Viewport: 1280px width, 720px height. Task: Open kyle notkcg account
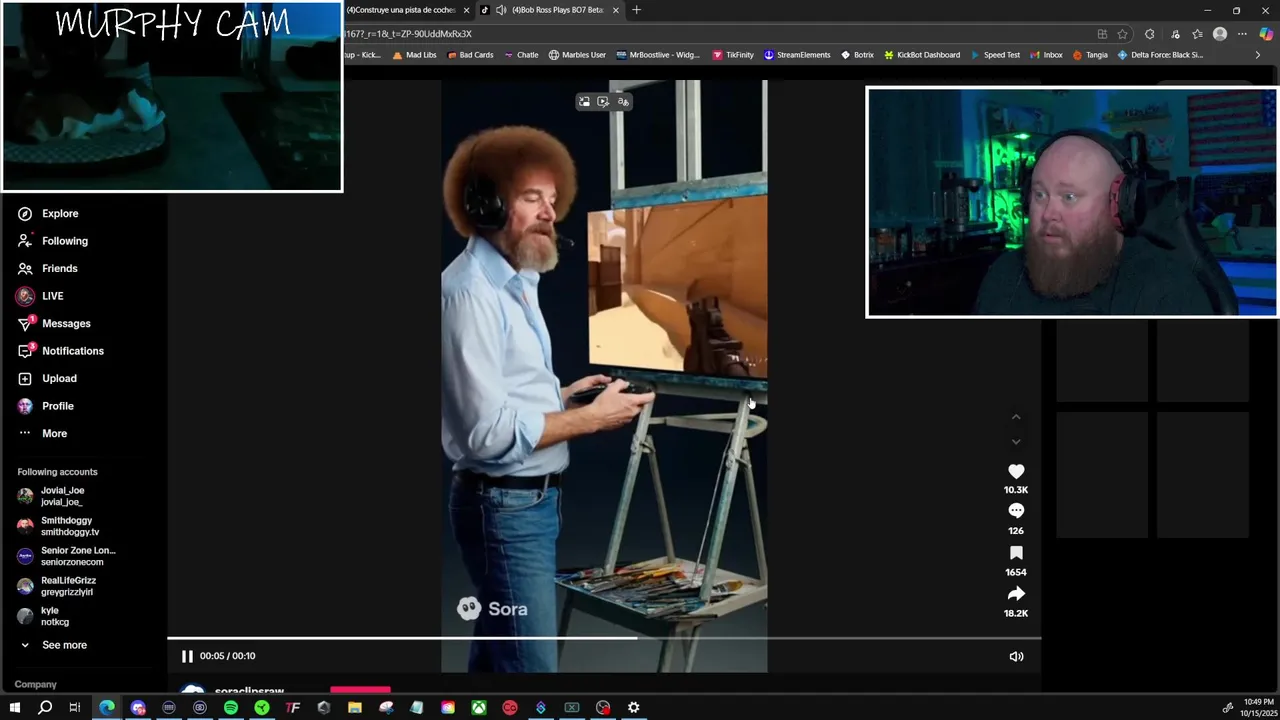pyautogui.click(x=43, y=616)
